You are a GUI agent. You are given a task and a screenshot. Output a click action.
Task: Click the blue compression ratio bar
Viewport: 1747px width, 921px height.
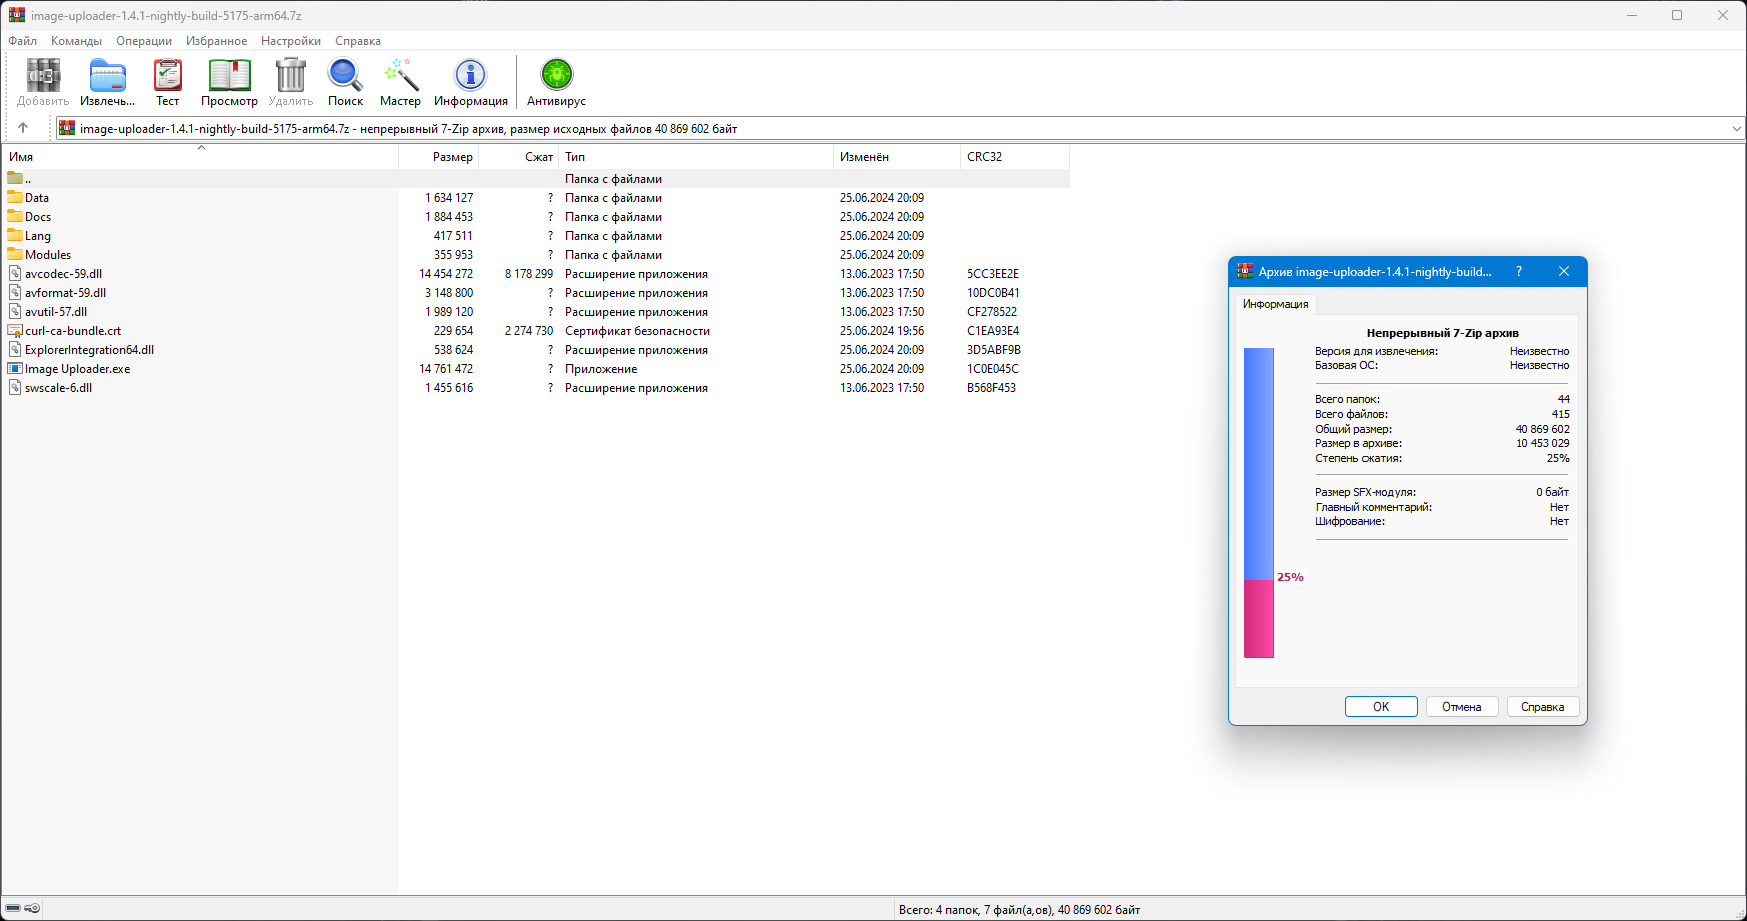(1259, 464)
